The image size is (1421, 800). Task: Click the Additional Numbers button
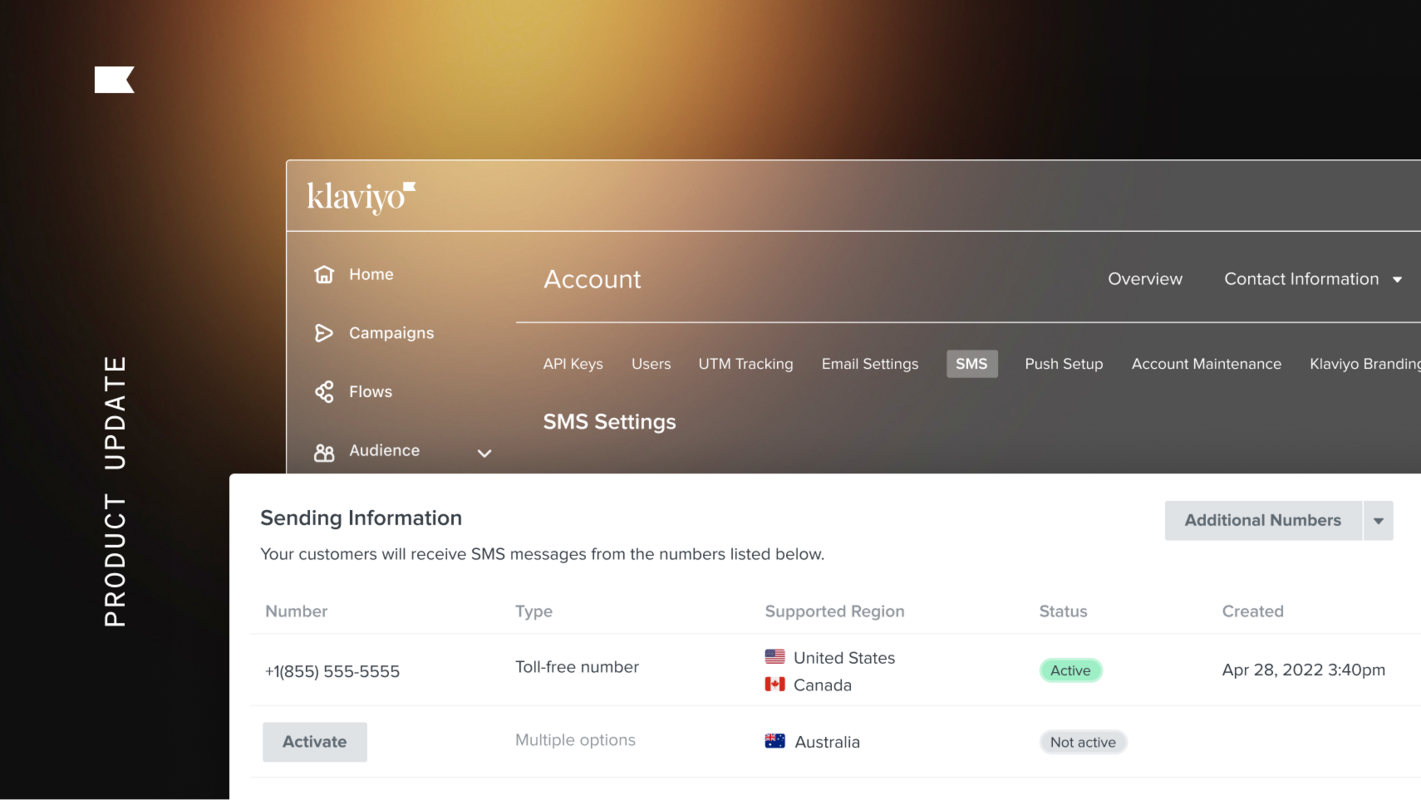(x=1262, y=521)
